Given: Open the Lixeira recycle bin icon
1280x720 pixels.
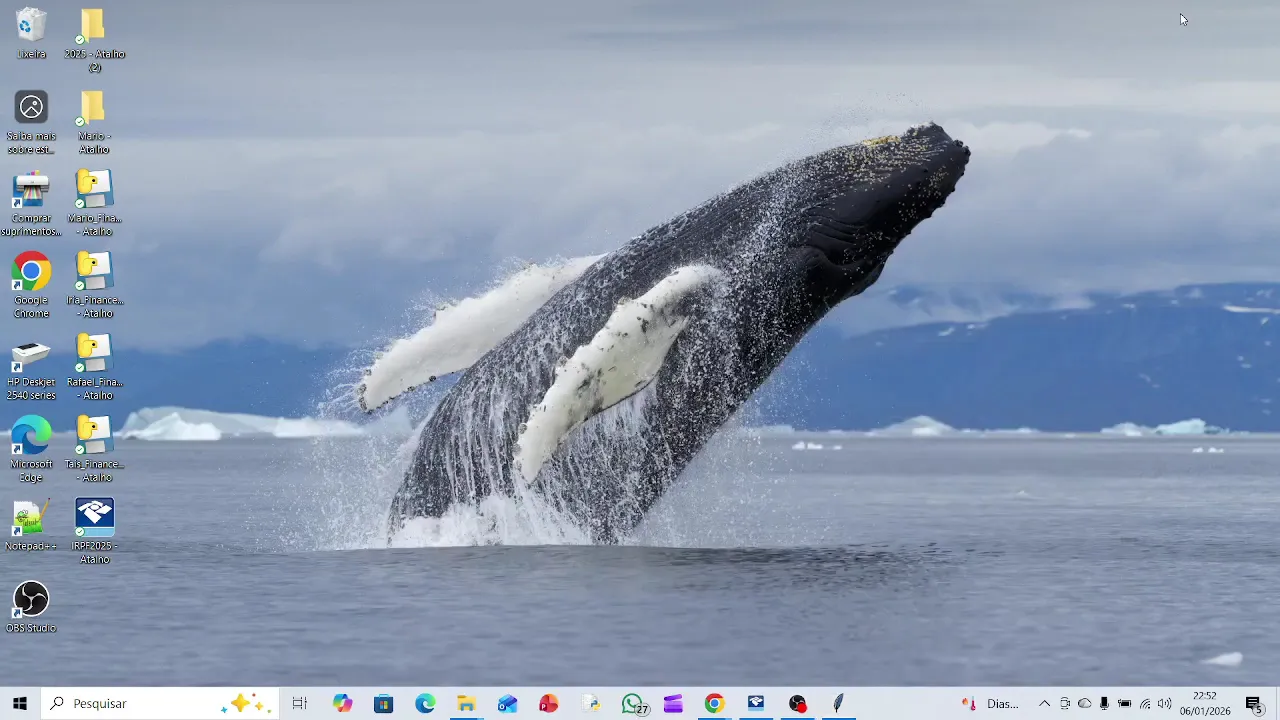Looking at the screenshot, I should coord(31,33).
